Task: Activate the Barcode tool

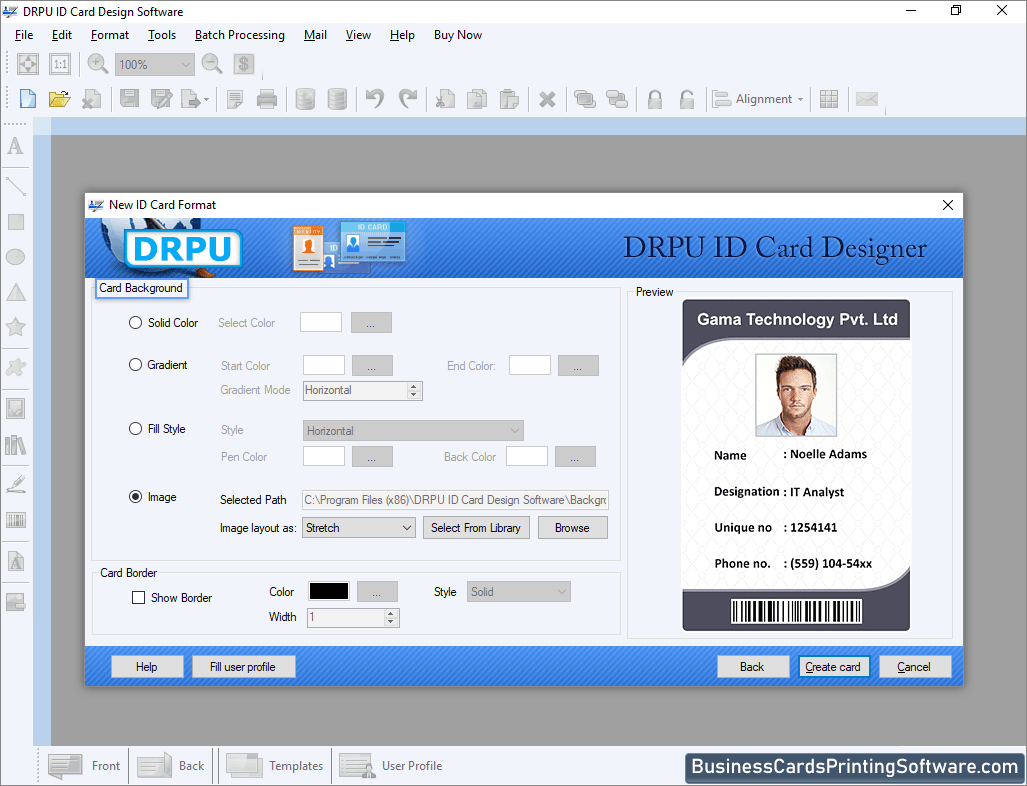Action: 15,522
